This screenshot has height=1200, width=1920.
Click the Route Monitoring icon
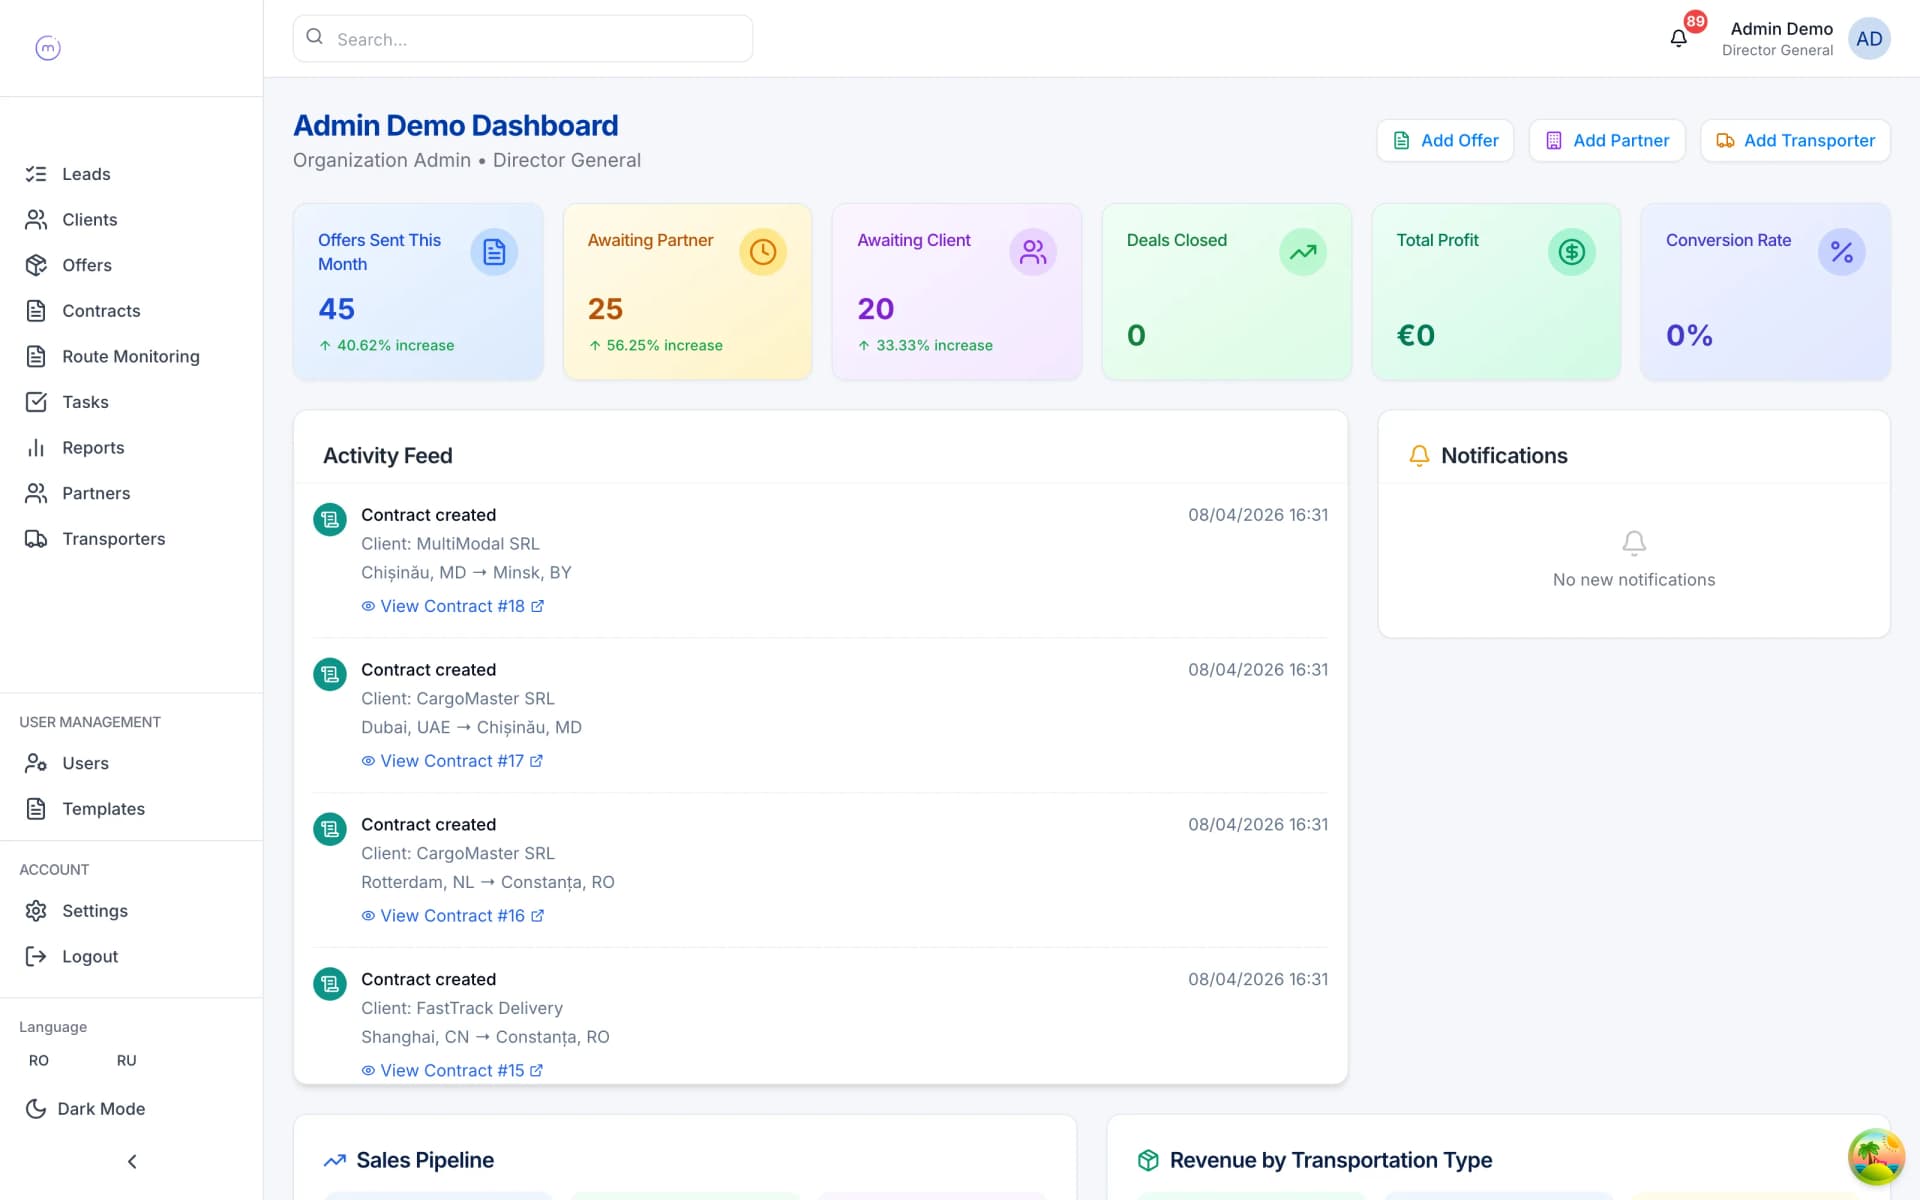[x=36, y=356]
